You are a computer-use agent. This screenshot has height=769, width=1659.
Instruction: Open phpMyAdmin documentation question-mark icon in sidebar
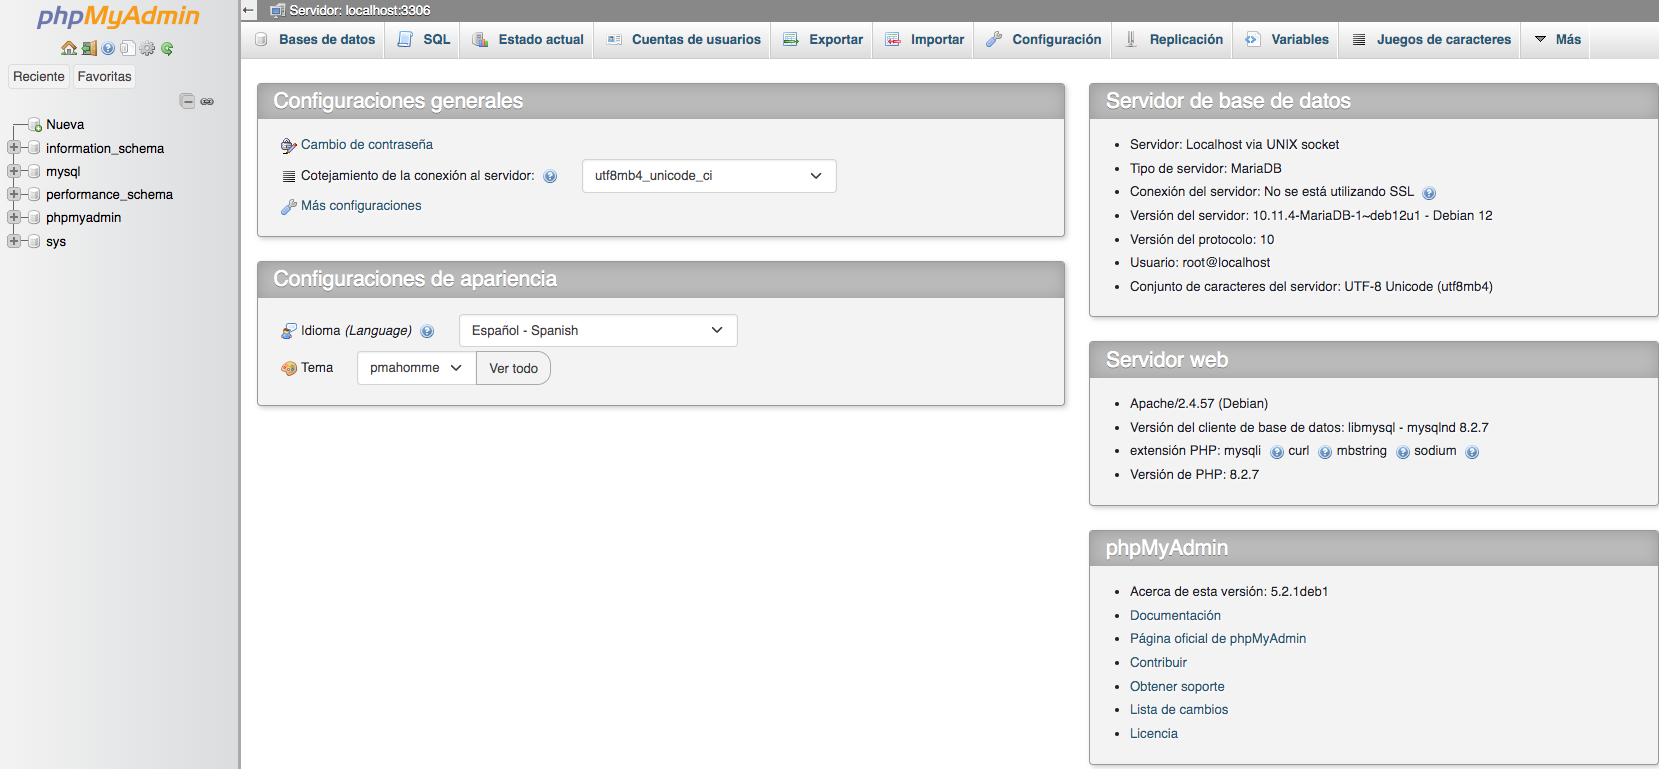pyautogui.click(x=108, y=48)
